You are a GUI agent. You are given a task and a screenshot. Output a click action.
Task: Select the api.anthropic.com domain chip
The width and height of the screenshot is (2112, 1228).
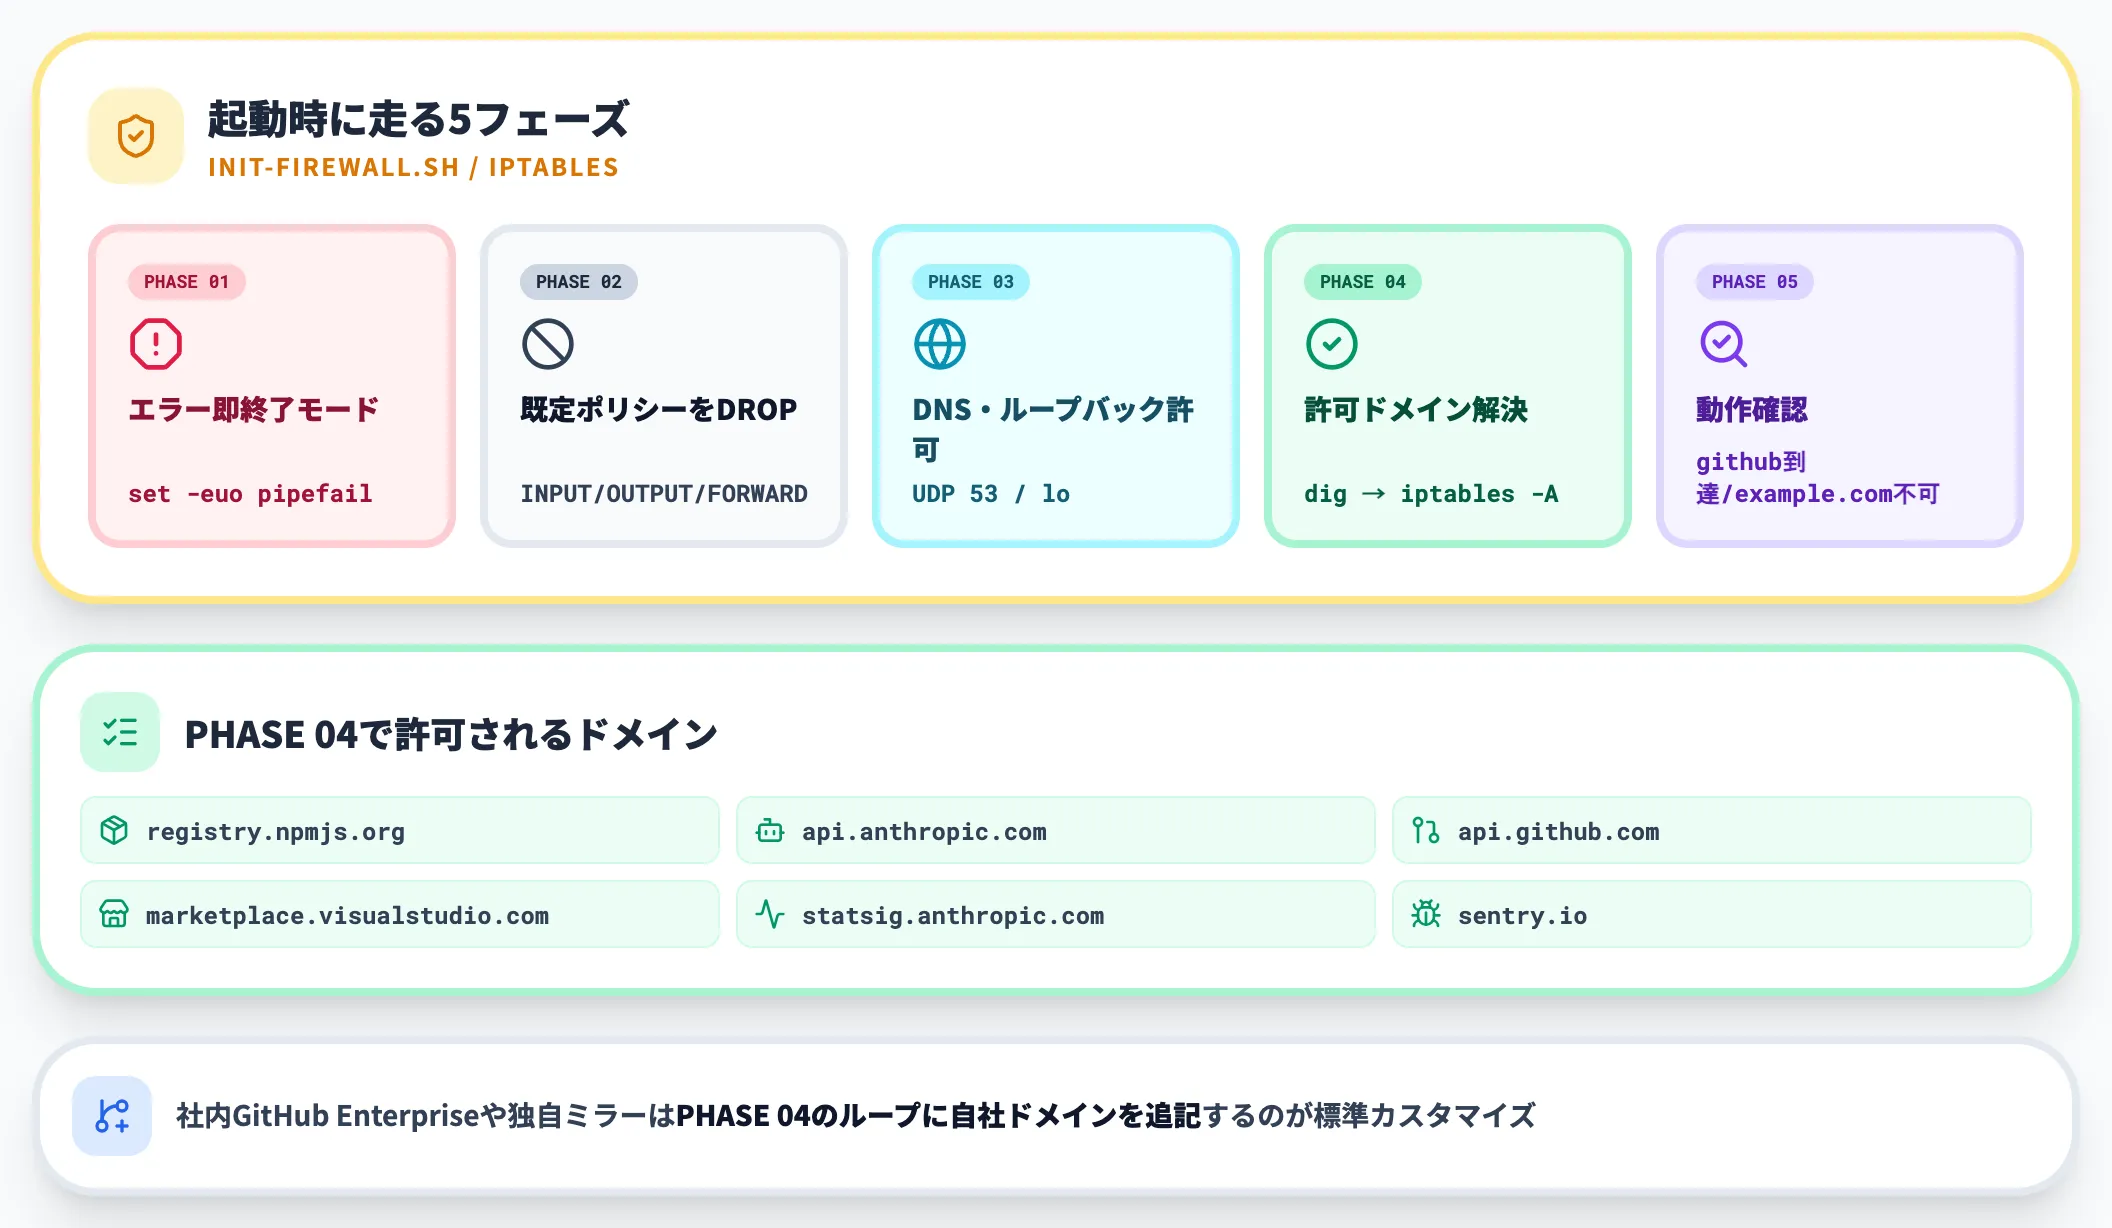click(x=1056, y=830)
